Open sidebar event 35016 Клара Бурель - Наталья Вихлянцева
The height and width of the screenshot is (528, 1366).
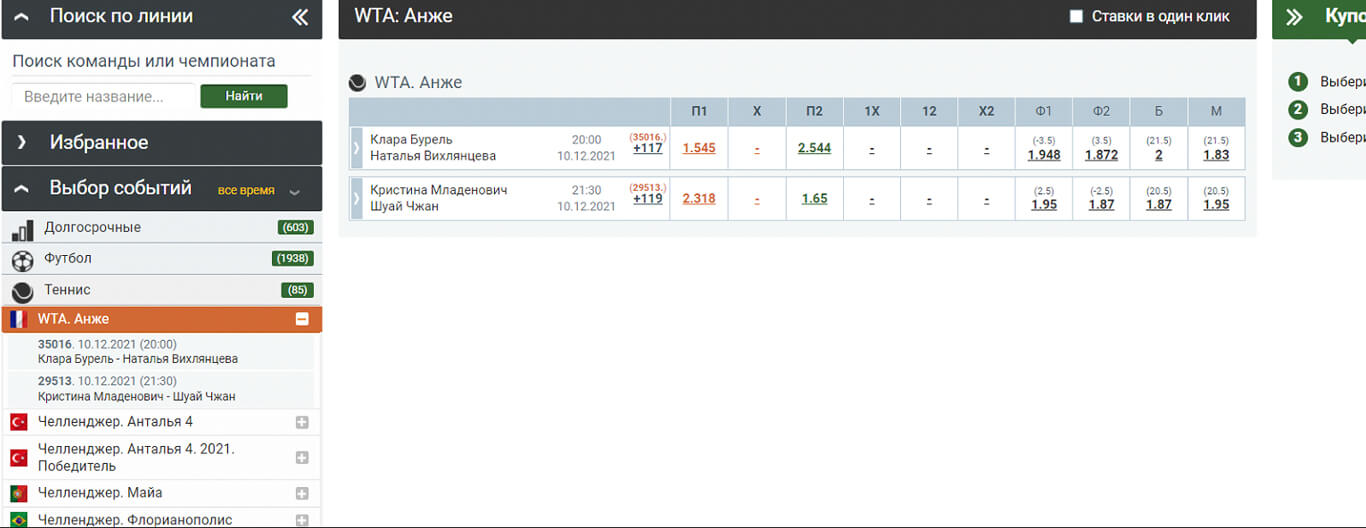162,351
